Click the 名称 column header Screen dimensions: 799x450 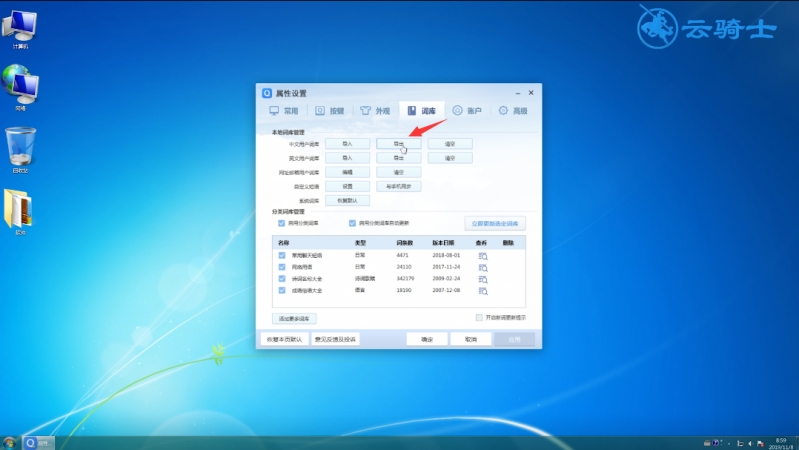284,243
